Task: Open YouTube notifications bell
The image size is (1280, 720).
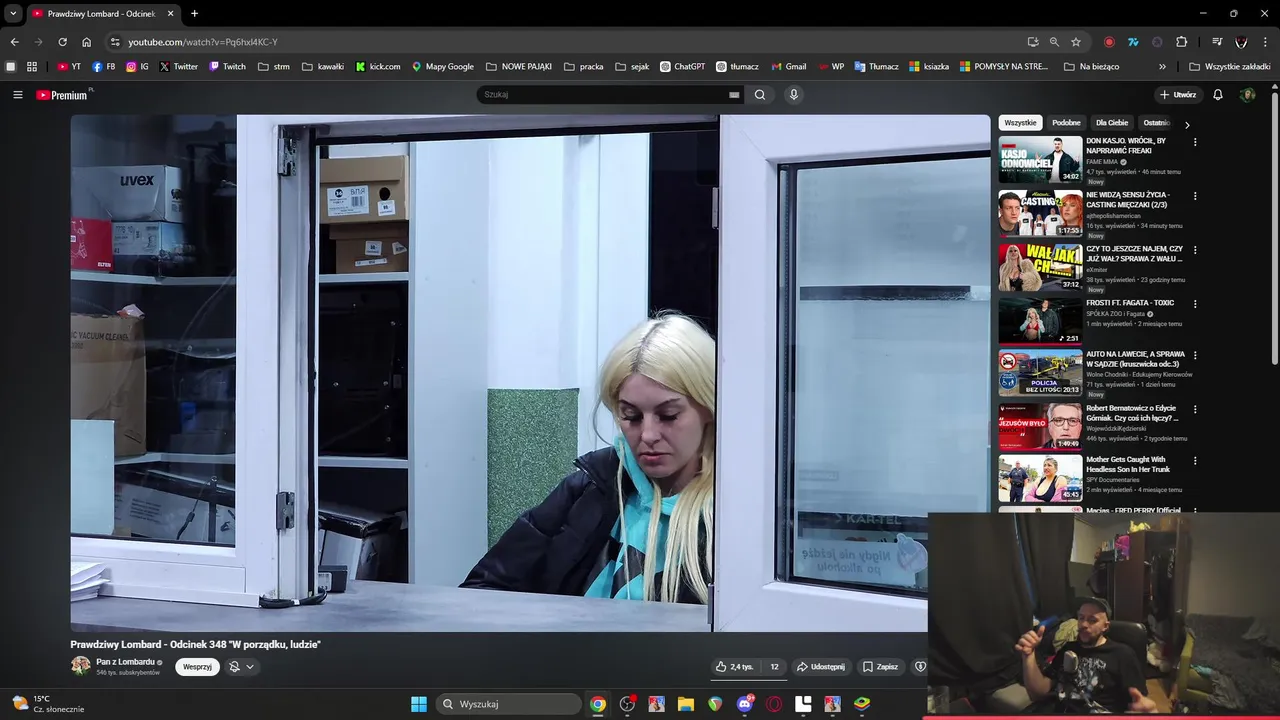Action: click(1218, 95)
